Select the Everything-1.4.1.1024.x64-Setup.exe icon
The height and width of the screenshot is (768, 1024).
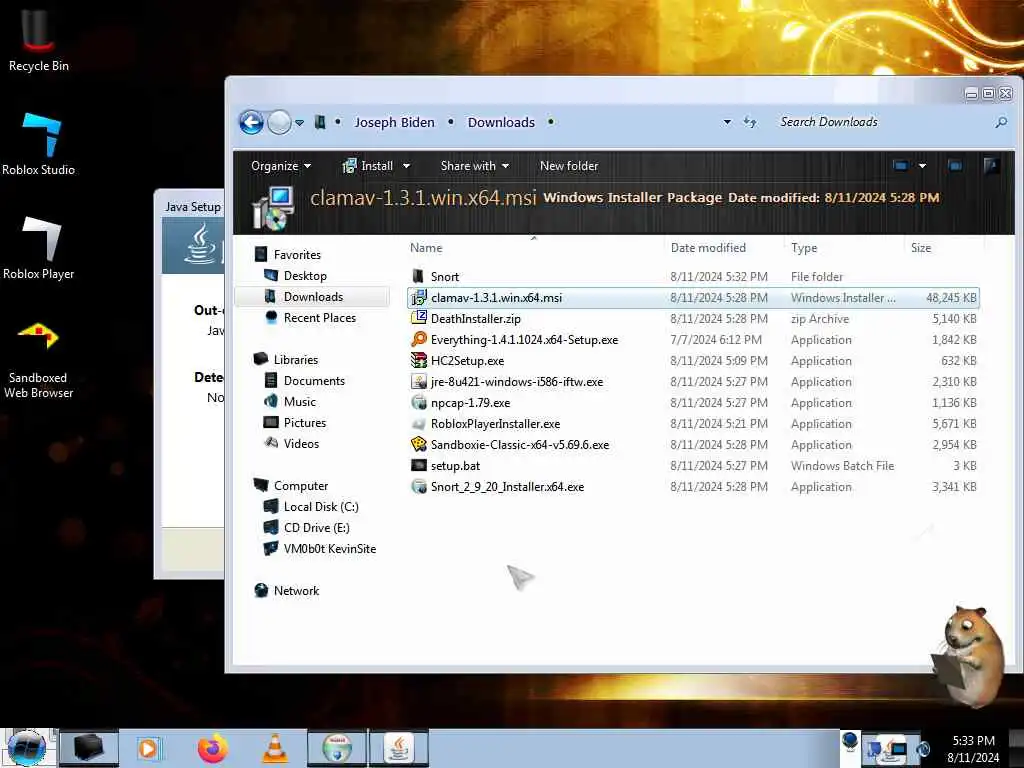click(419, 339)
